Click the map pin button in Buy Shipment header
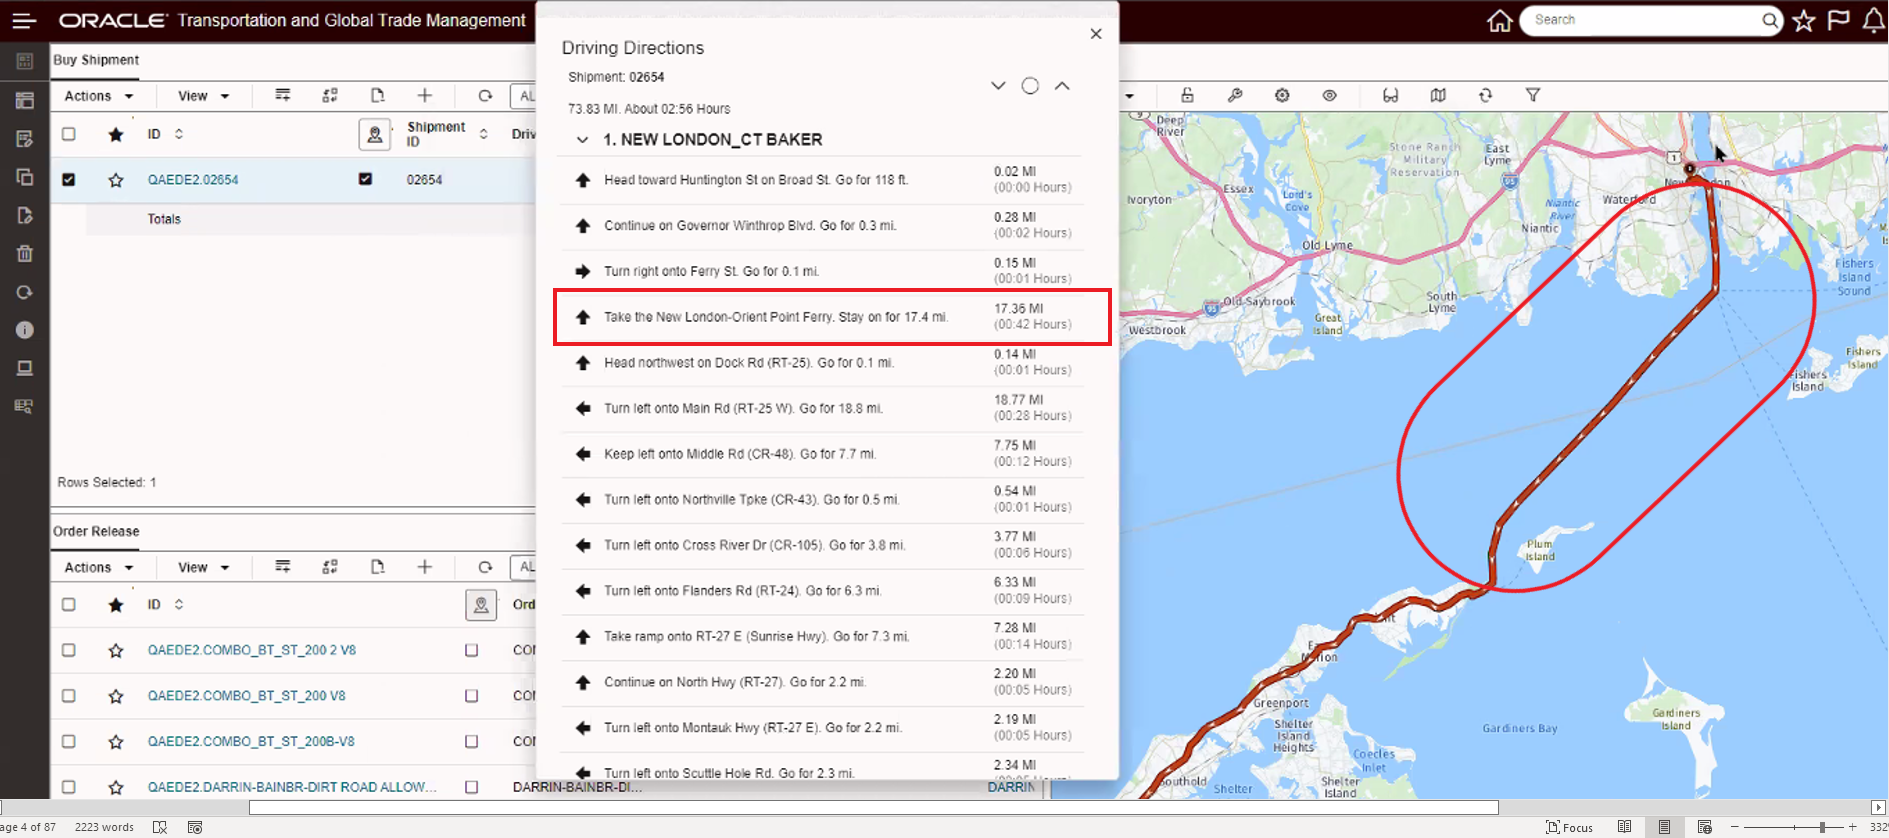 point(375,134)
